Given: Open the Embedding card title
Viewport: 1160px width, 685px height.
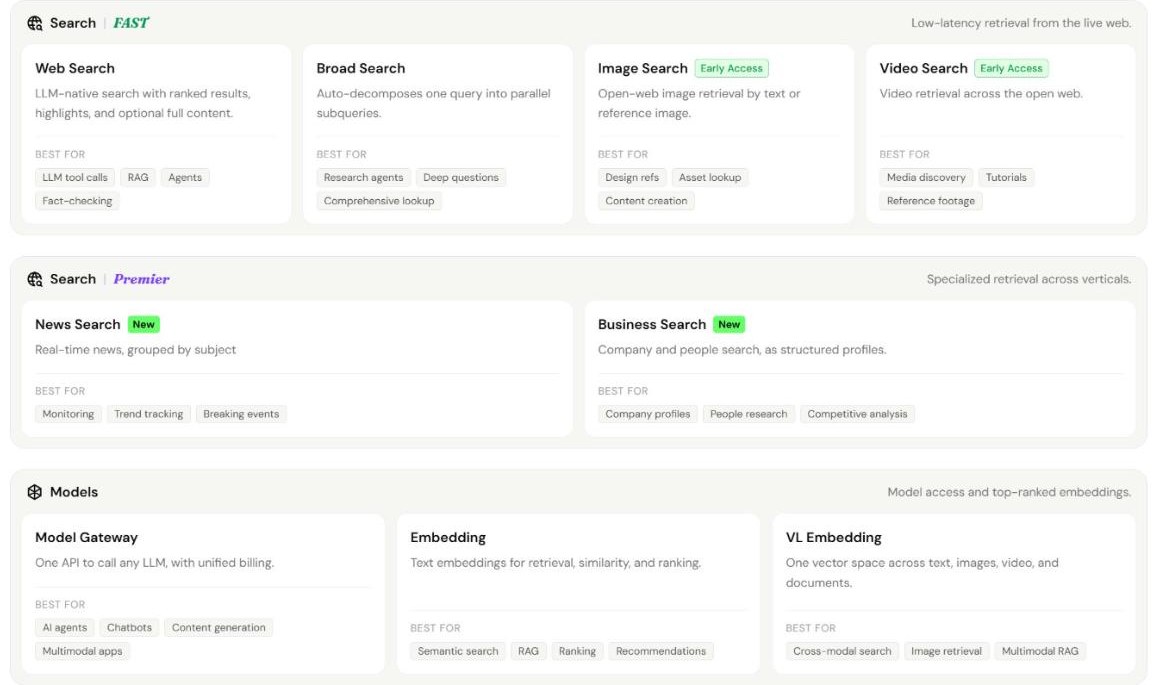Looking at the screenshot, I should tap(448, 537).
